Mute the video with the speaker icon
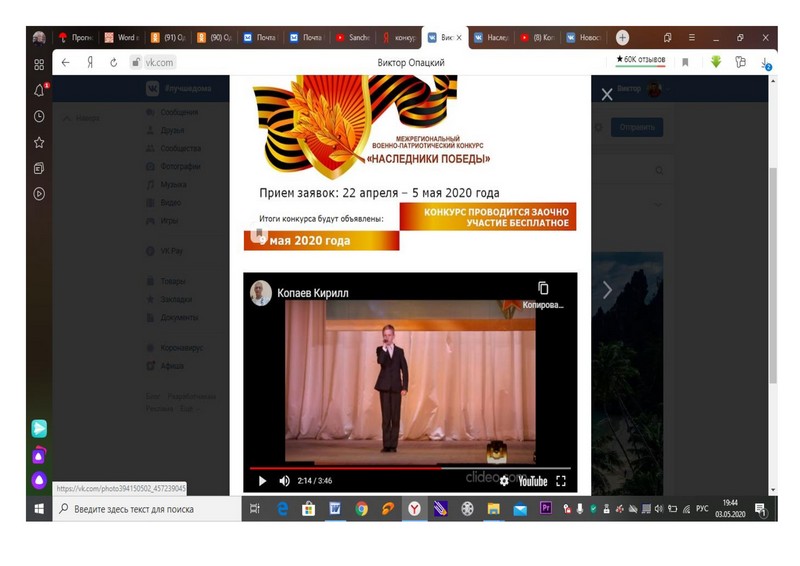The image size is (800, 566). click(284, 481)
